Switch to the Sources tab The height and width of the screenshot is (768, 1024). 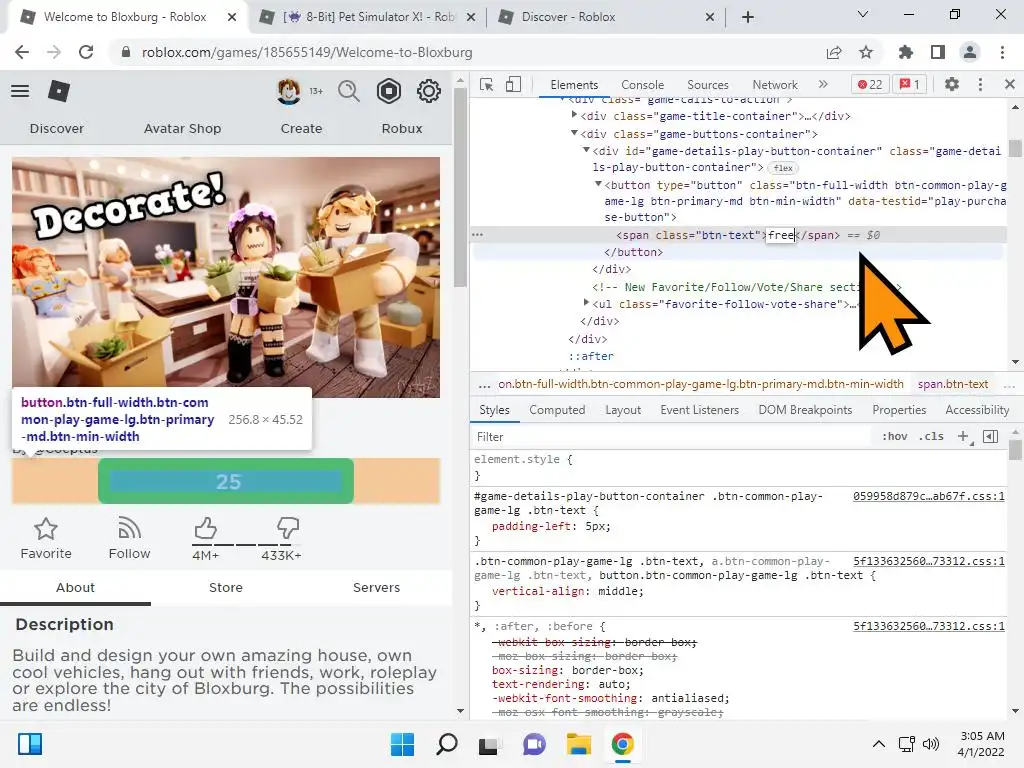(x=708, y=84)
